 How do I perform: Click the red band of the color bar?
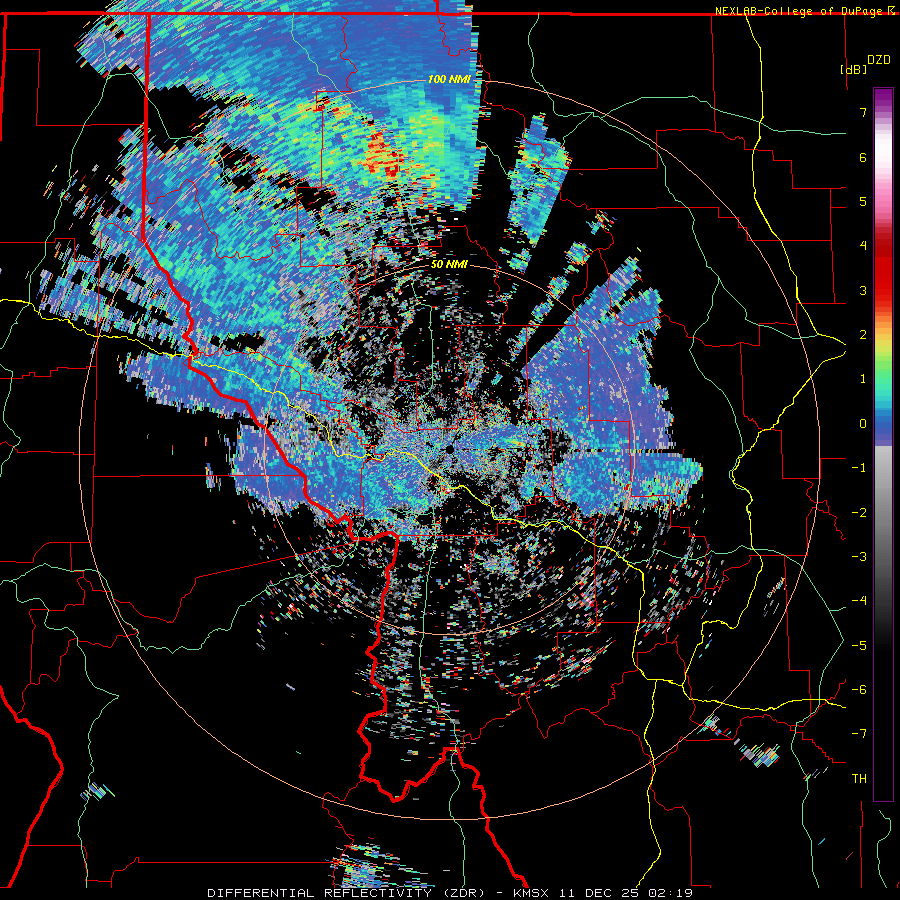(x=883, y=270)
